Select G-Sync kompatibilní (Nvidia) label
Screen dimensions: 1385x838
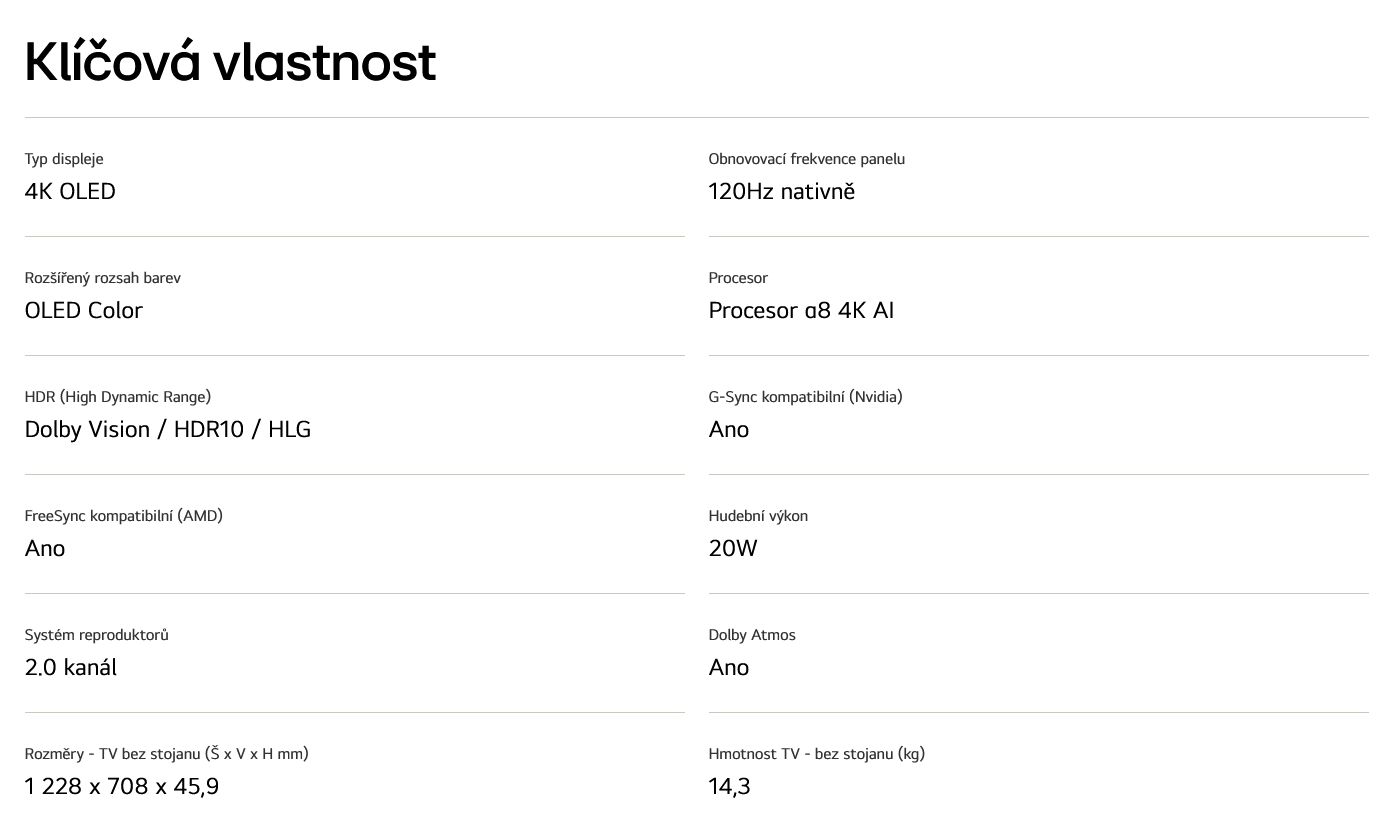805,397
